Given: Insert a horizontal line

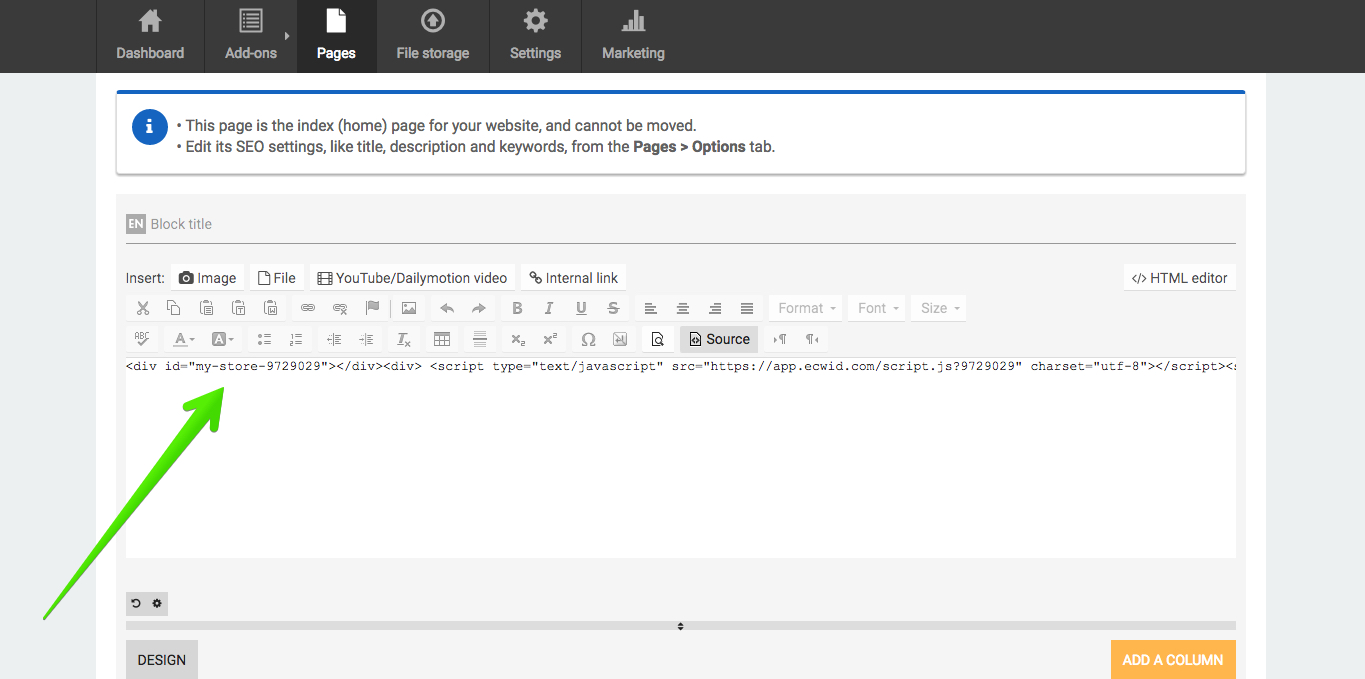Looking at the screenshot, I should pyautogui.click(x=480, y=339).
